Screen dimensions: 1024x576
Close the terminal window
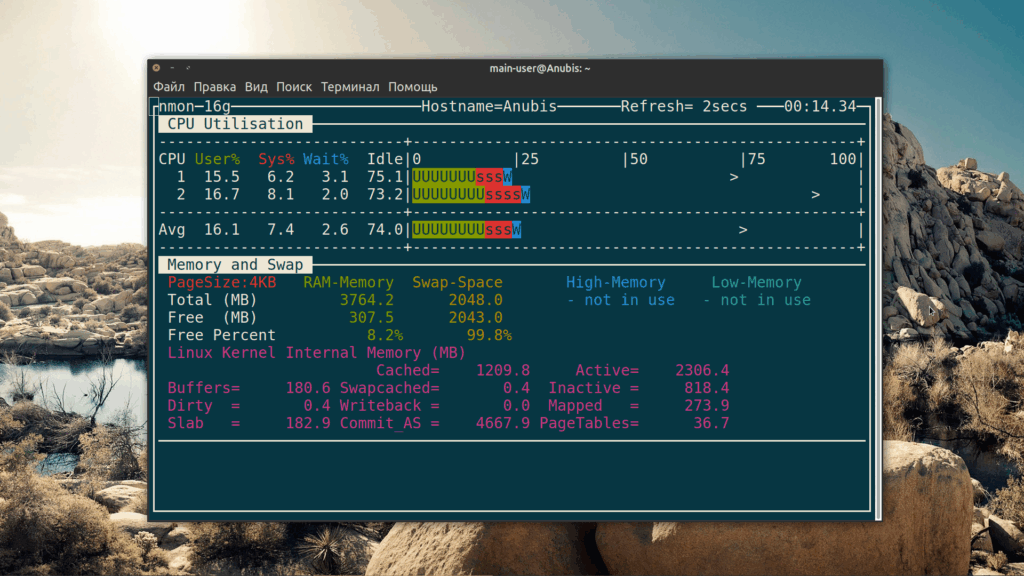[156, 68]
